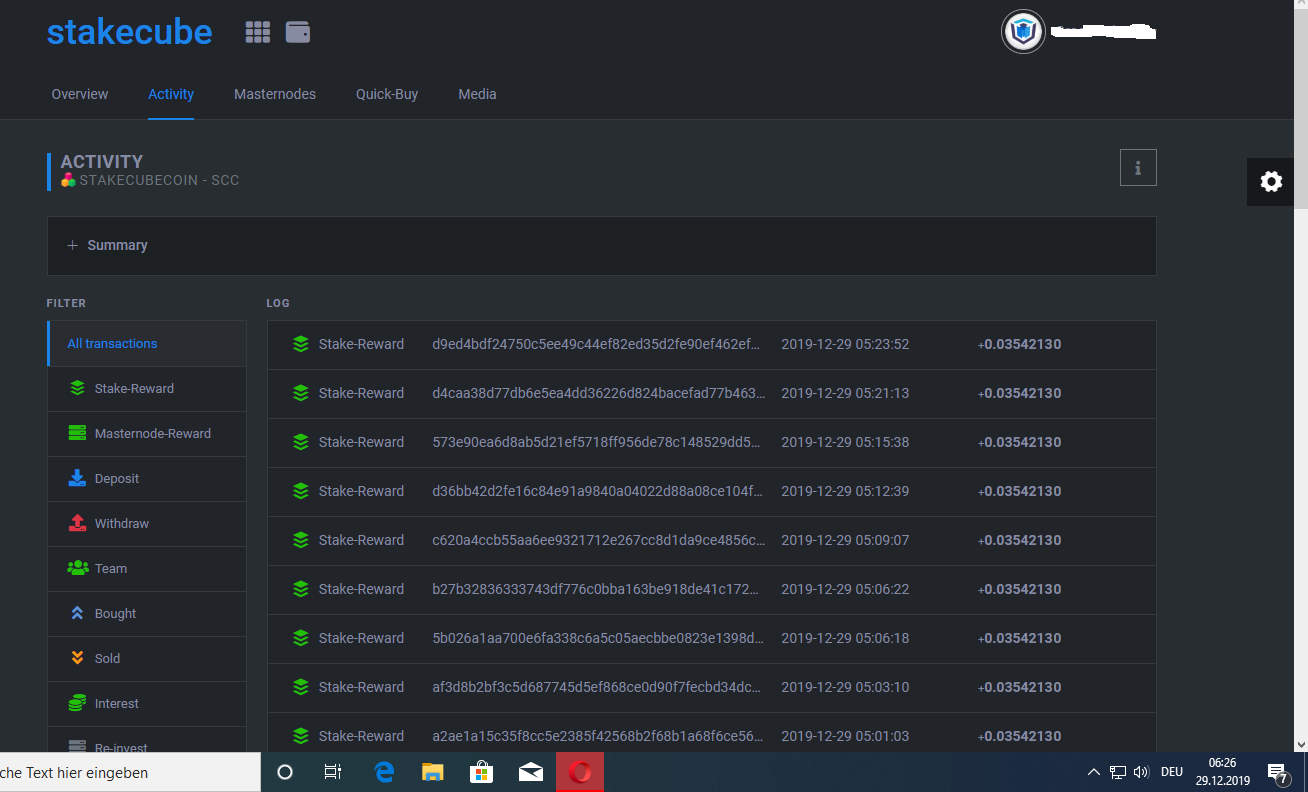
Task: Click timestamp 2019-12-29 05:23:52
Action: click(845, 344)
